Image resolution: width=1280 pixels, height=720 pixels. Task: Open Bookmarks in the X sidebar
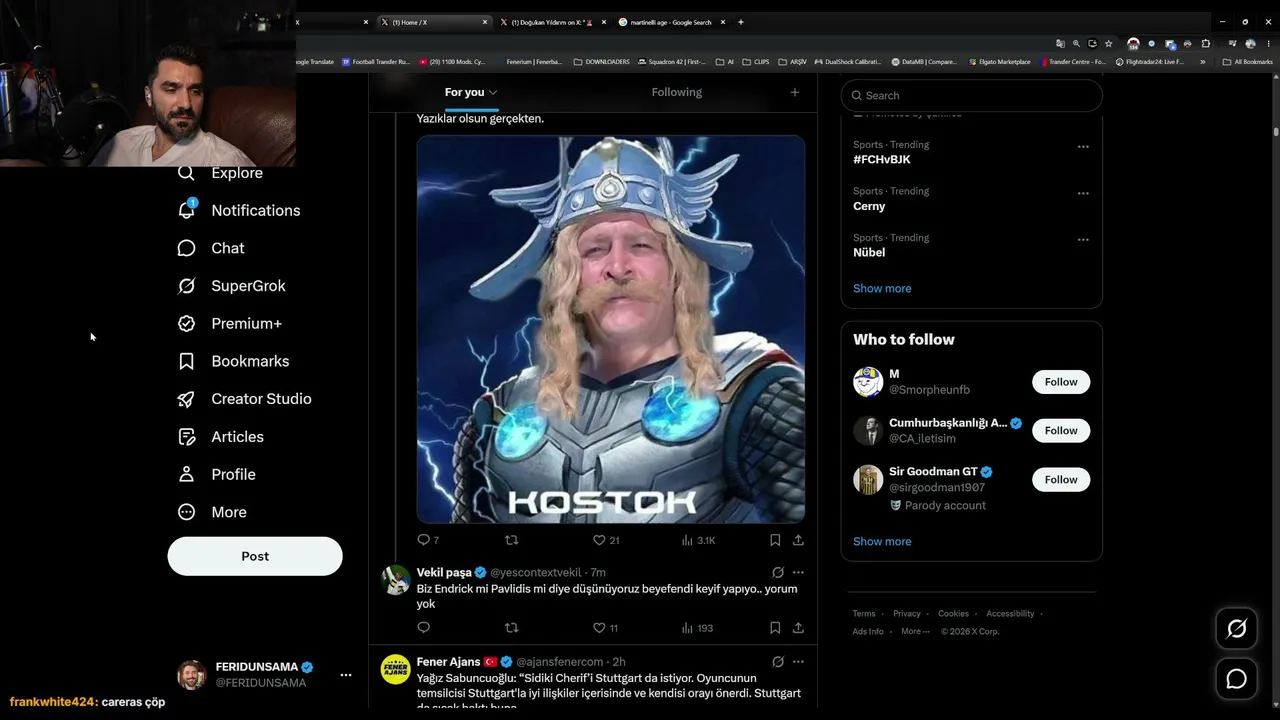[x=233, y=361]
